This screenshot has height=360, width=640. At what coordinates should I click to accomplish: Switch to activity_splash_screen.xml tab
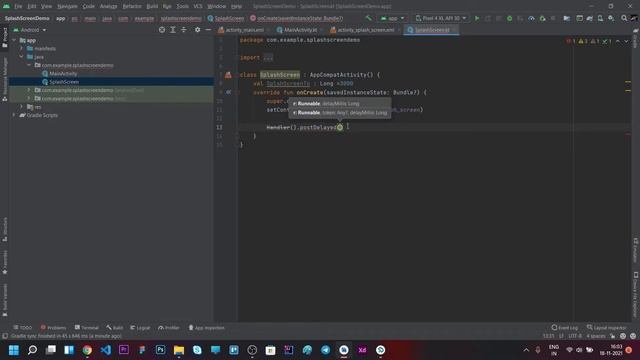(x=365, y=30)
